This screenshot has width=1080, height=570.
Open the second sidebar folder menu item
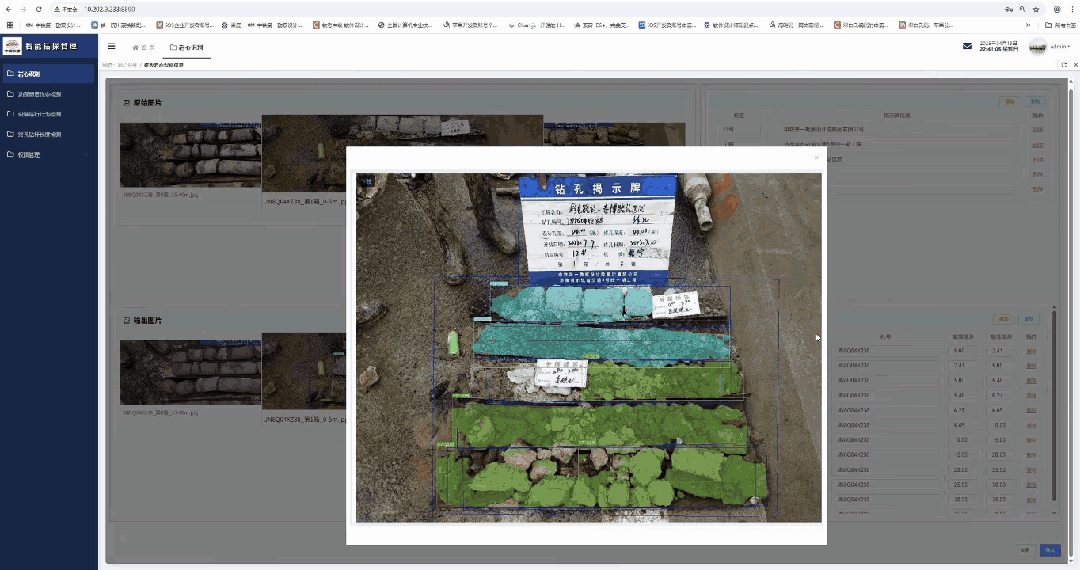coord(49,95)
